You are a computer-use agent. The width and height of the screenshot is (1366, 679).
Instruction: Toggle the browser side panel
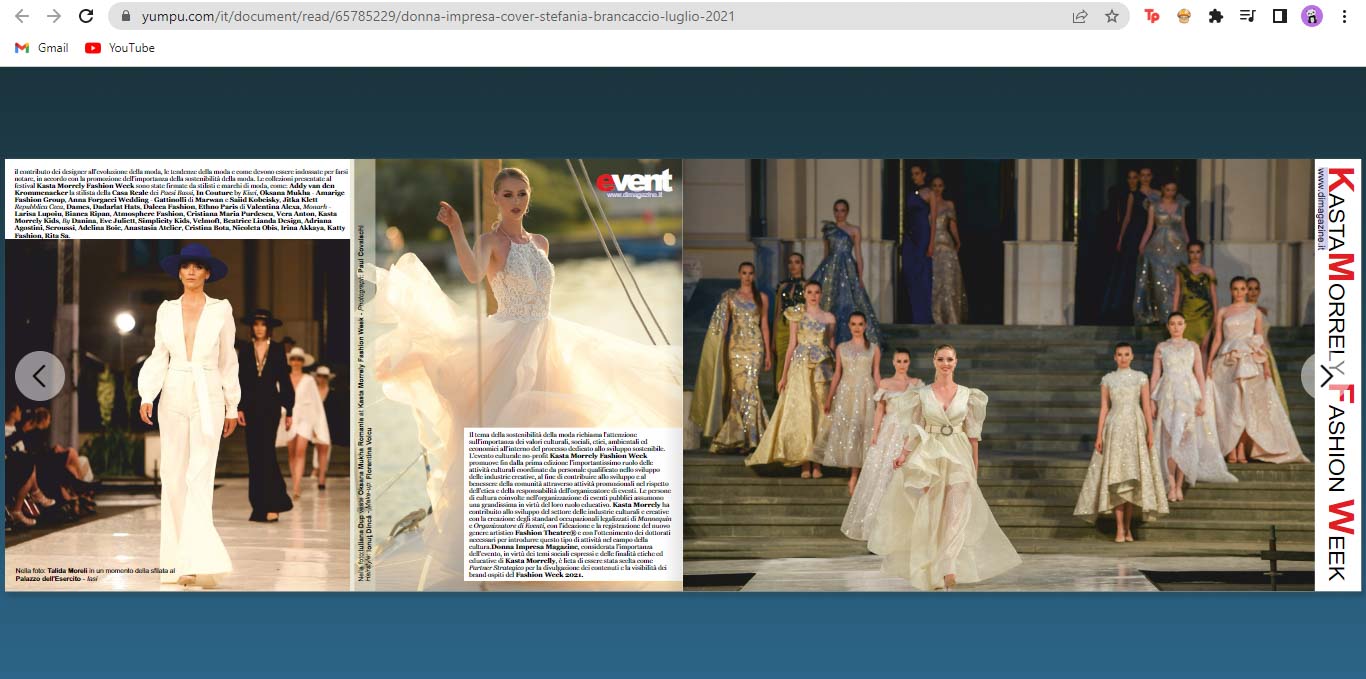click(x=1279, y=16)
